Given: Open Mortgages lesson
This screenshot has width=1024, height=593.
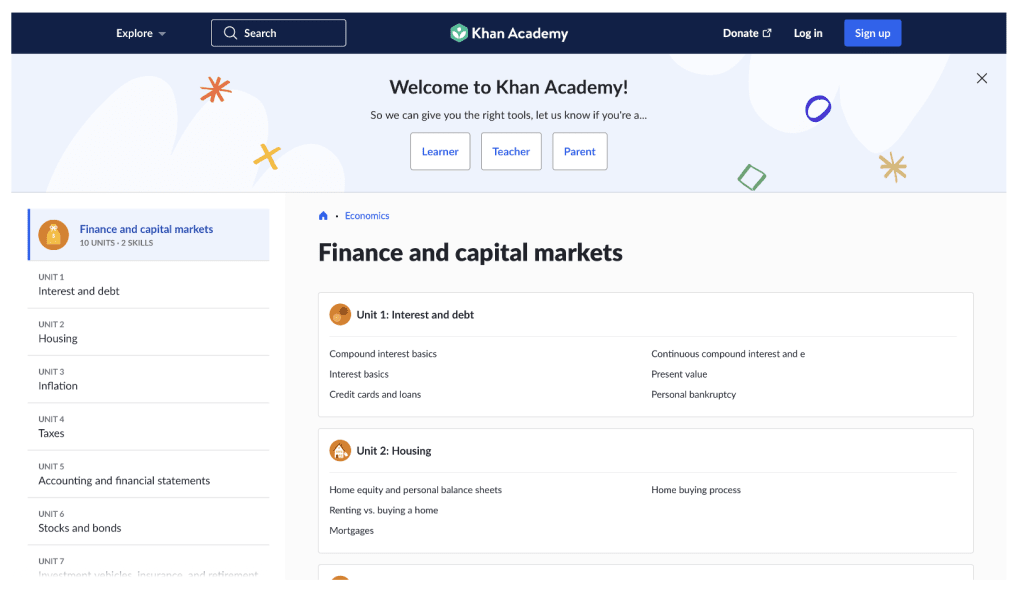Looking at the screenshot, I should 351,530.
